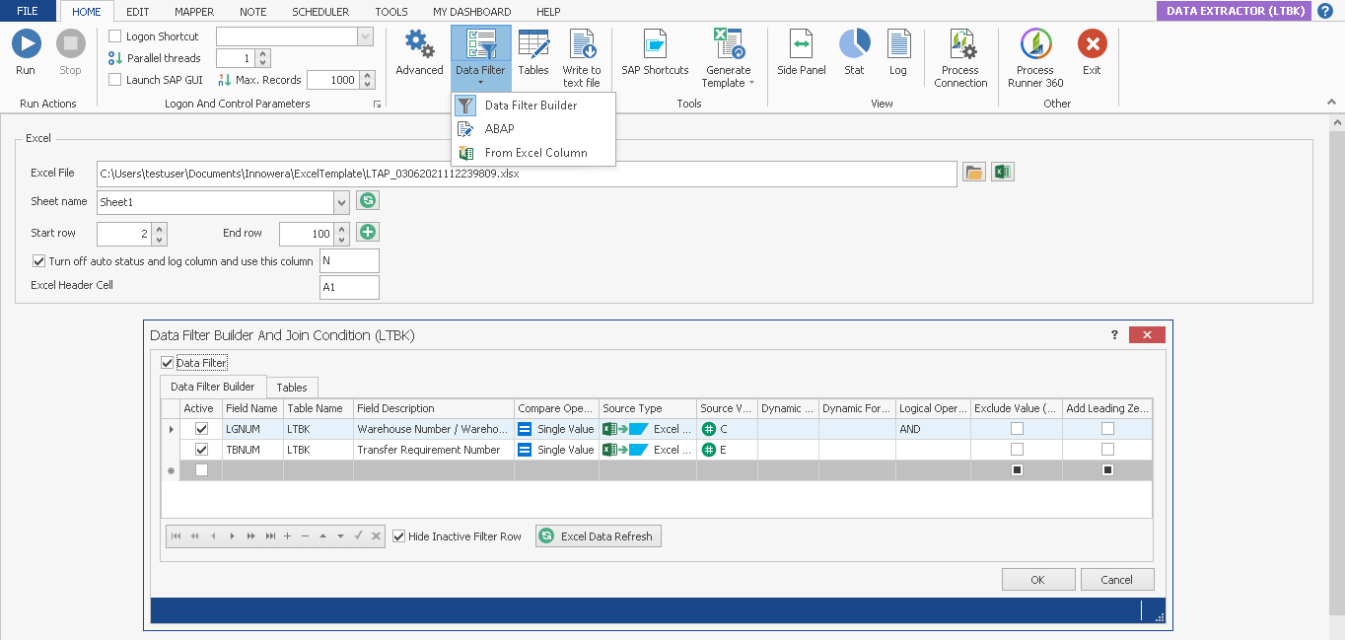
Task: Enable the Logon Shortcut checkbox
Action: click(115, 37)
